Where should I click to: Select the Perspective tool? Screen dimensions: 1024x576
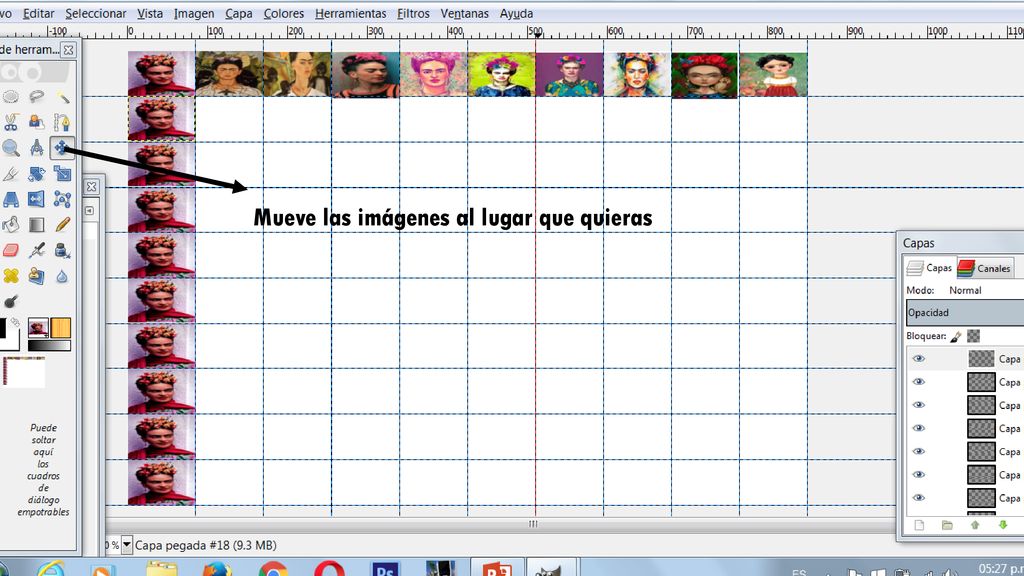coord(11,199)
